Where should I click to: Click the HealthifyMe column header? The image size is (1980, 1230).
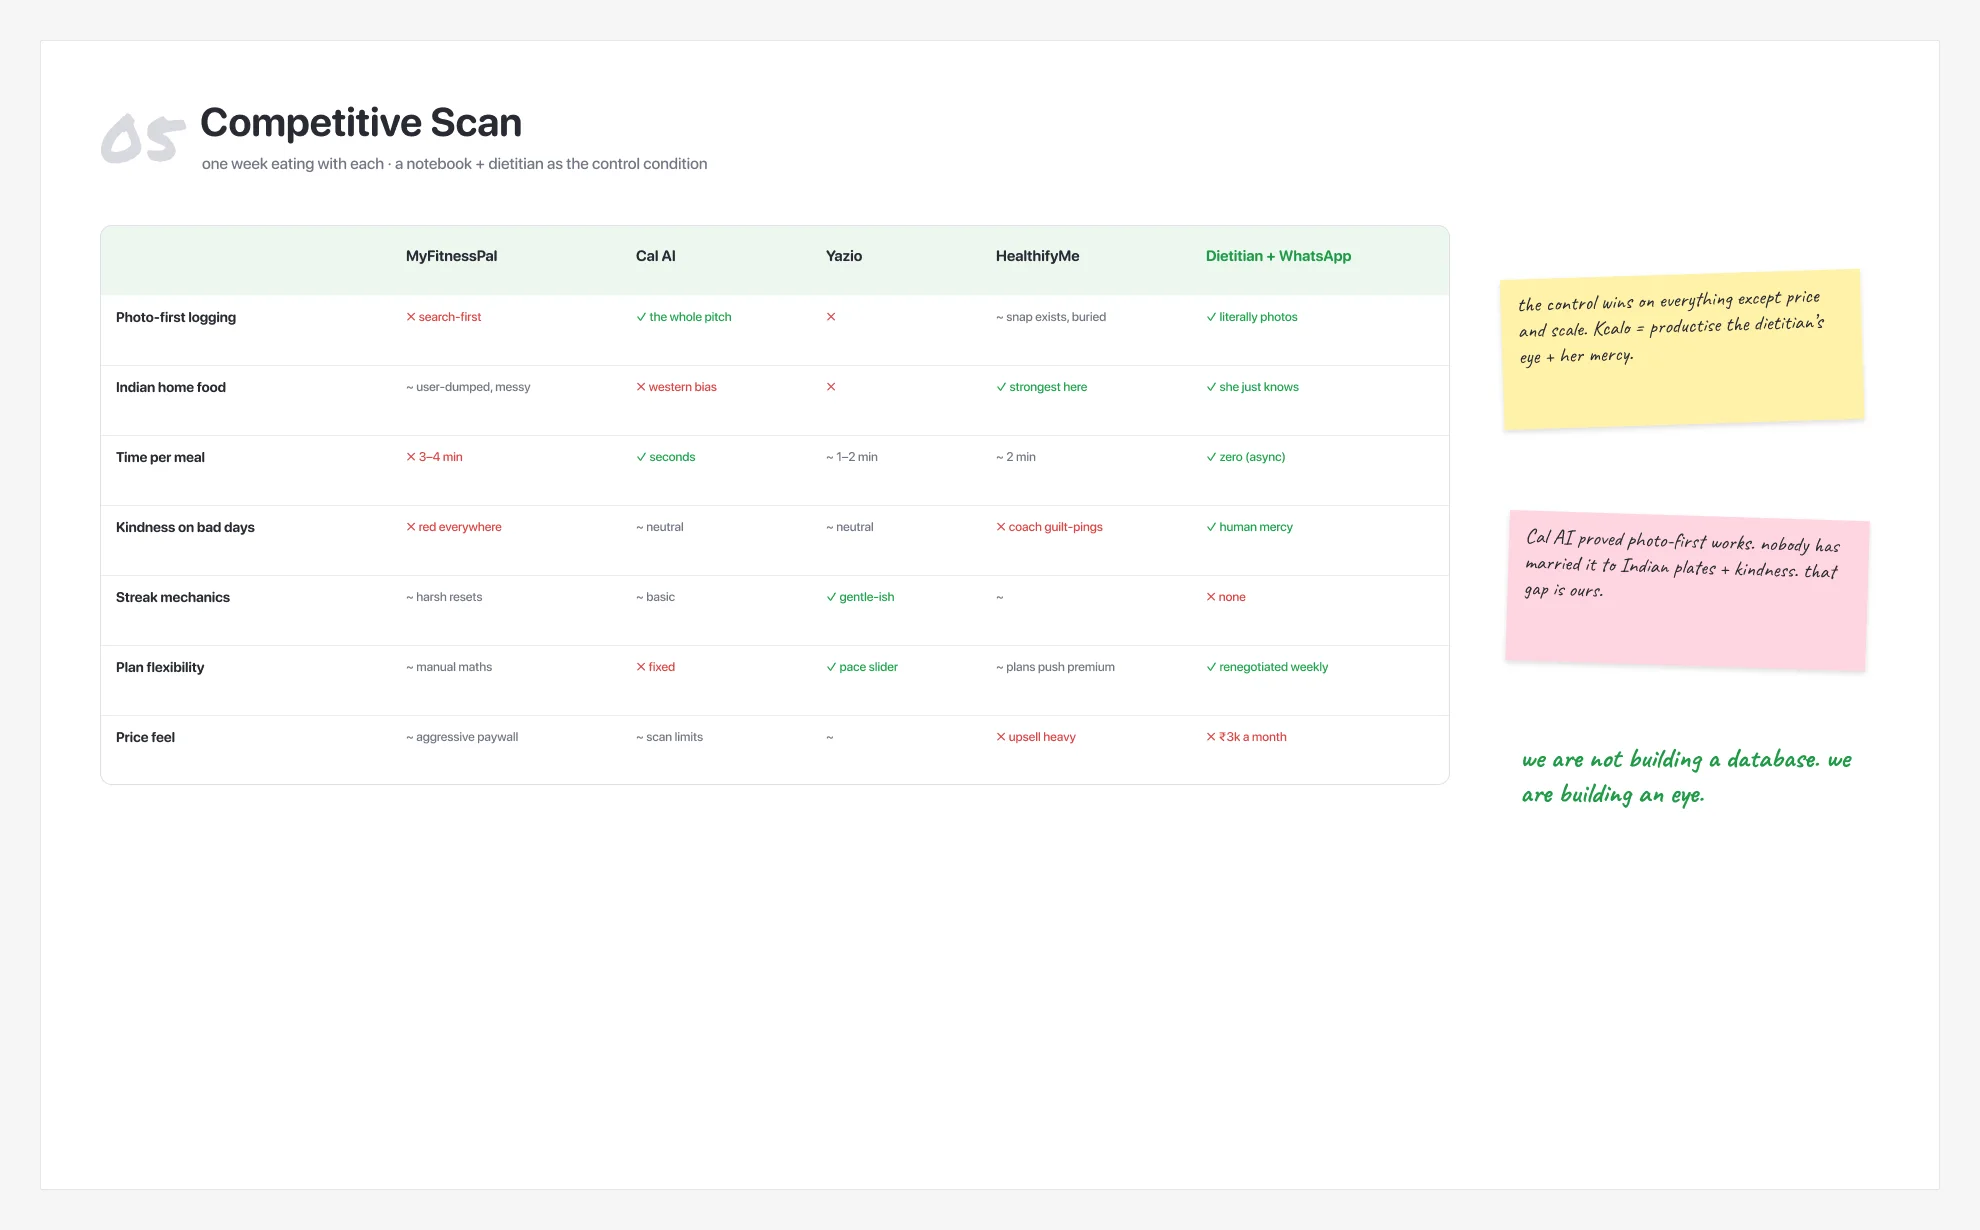[x=1037, y=256]
